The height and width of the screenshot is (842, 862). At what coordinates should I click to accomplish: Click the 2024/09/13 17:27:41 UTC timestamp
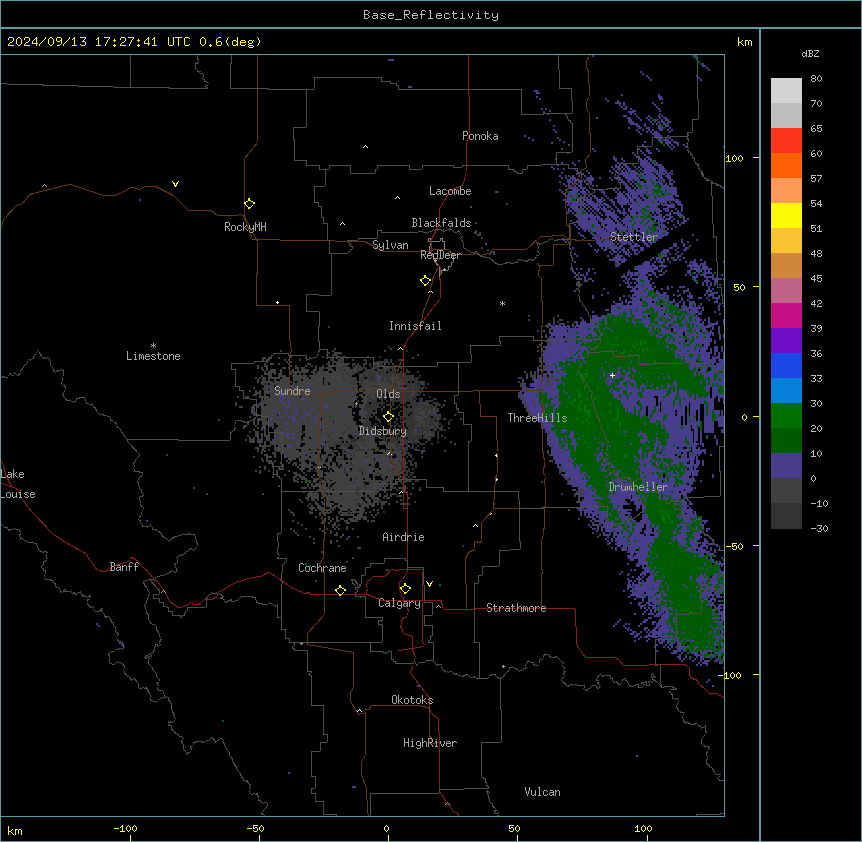click(99, 42)
